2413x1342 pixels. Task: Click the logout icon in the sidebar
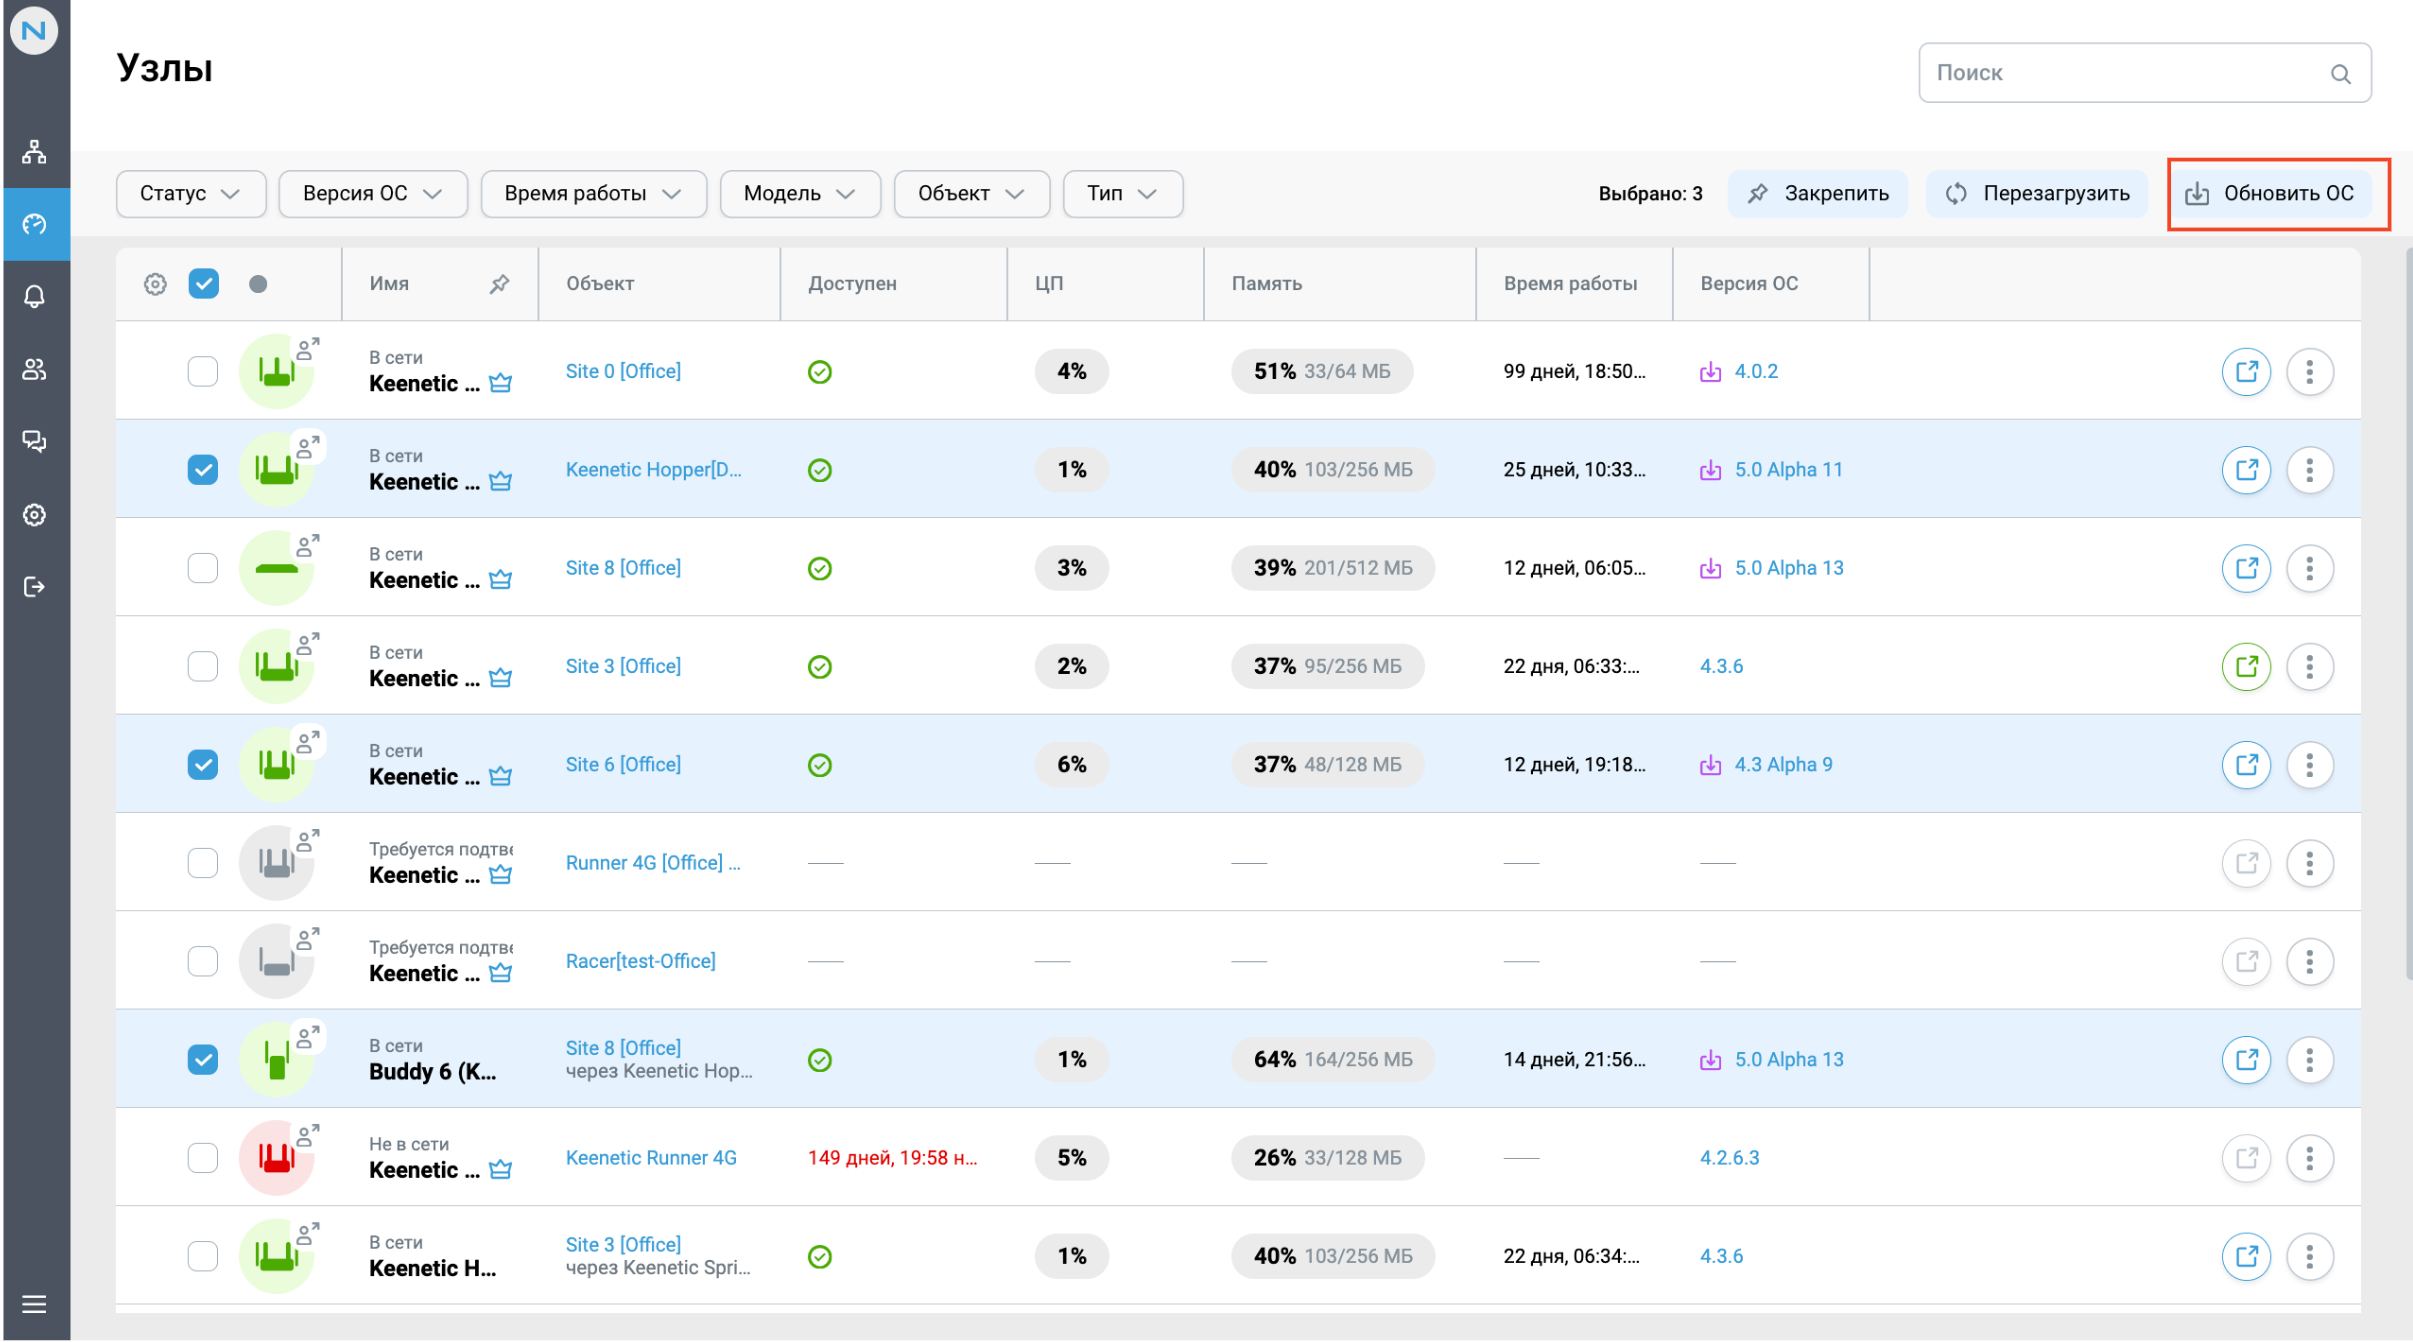click(36, 587)
